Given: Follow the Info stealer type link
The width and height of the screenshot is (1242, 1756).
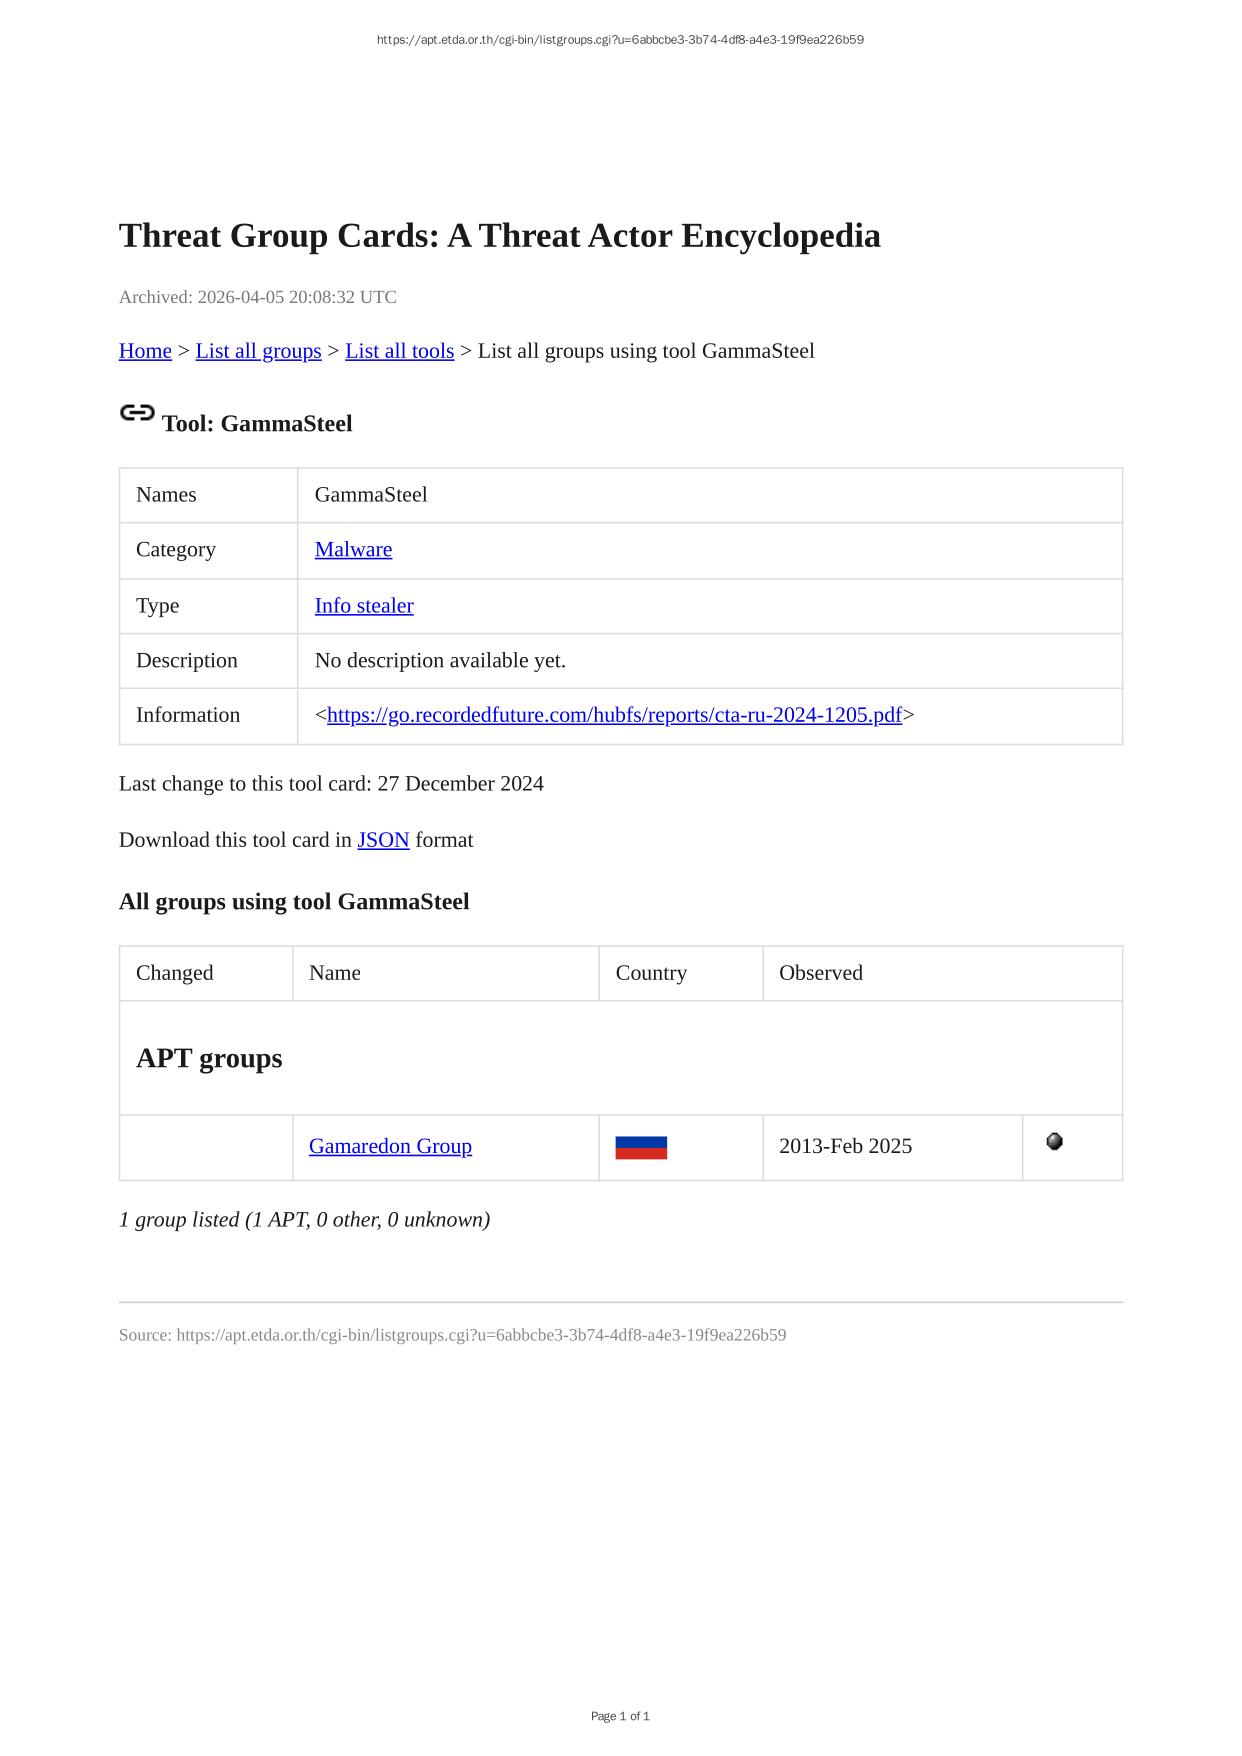Looking at the screenshot, I should click(364, 606).
